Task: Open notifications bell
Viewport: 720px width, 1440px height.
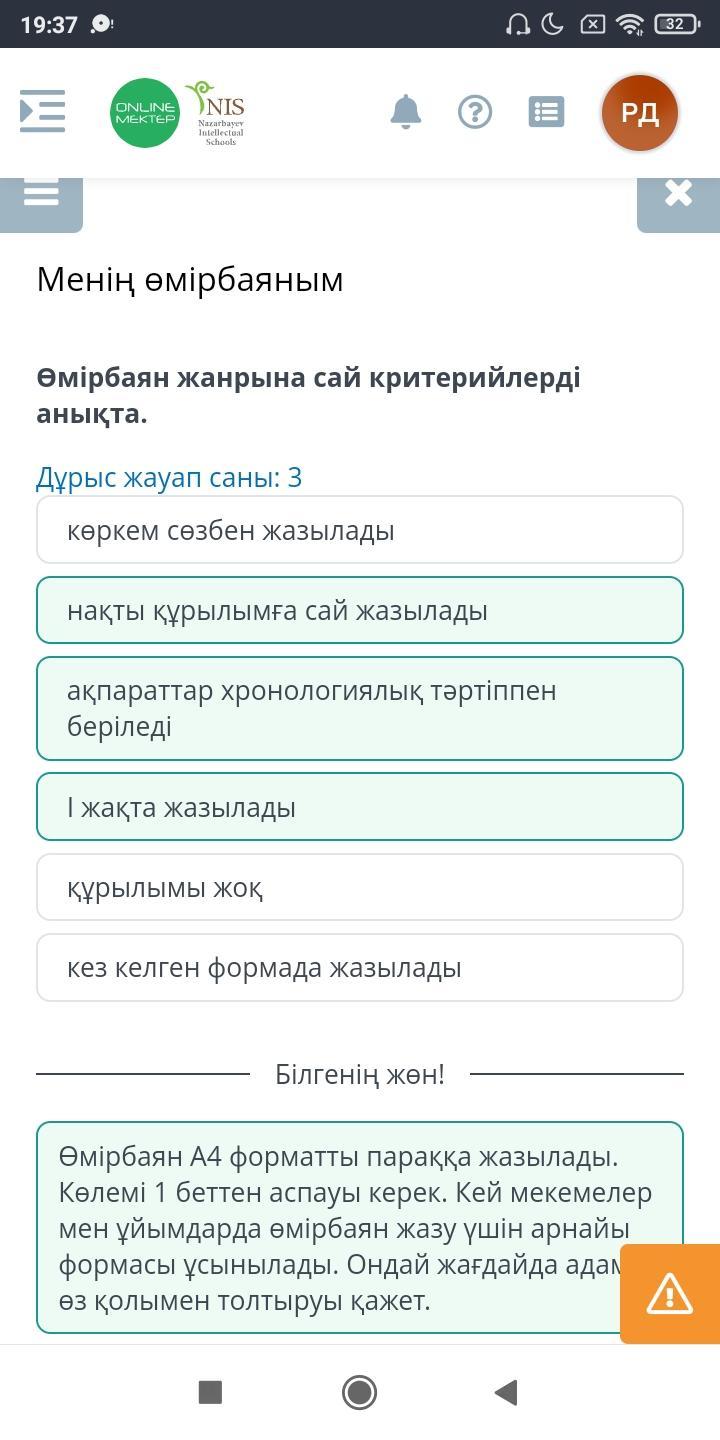Action: point(405,112)
